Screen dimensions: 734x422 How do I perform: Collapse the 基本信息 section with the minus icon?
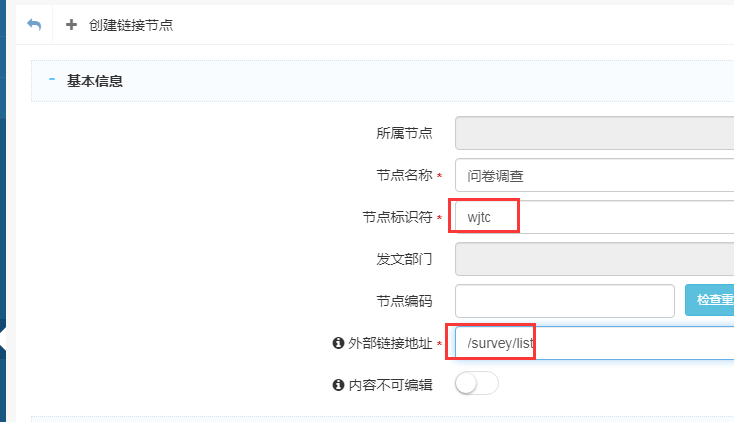click(x=51, y=80)
